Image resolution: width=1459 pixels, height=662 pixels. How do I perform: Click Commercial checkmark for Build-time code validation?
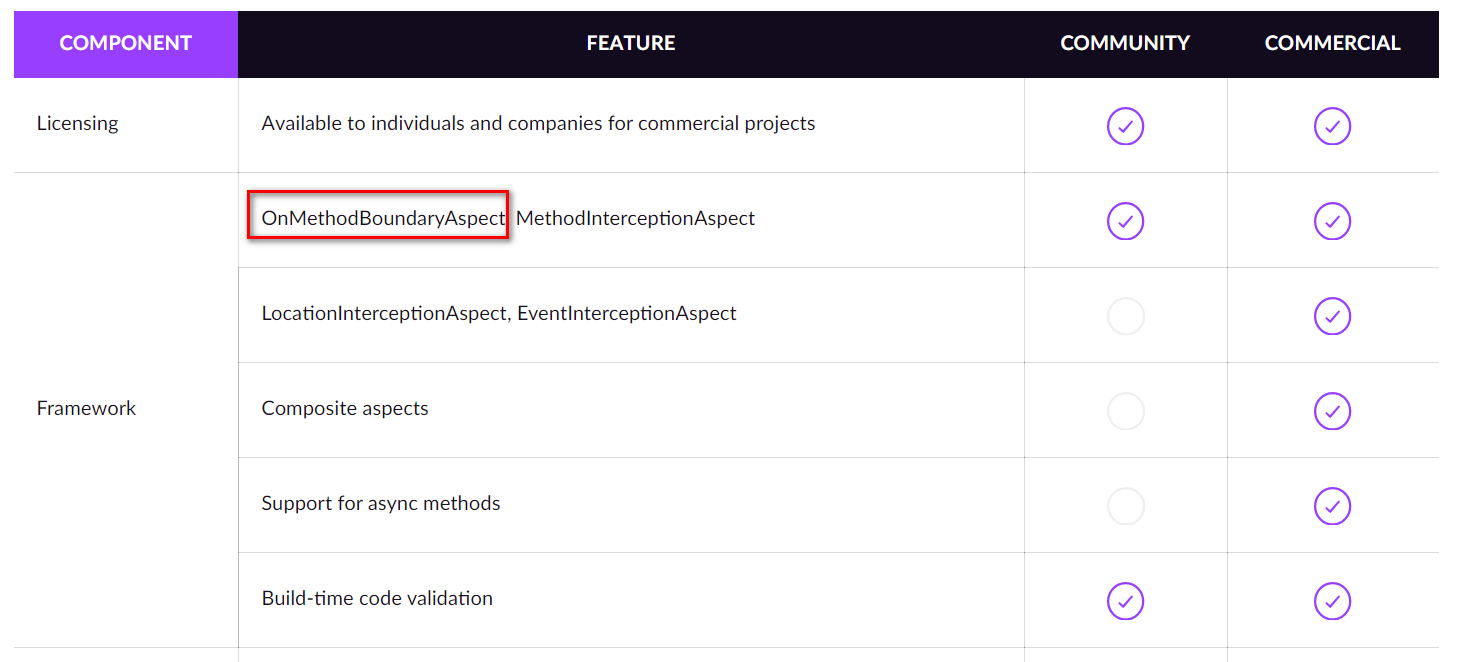1332,601
